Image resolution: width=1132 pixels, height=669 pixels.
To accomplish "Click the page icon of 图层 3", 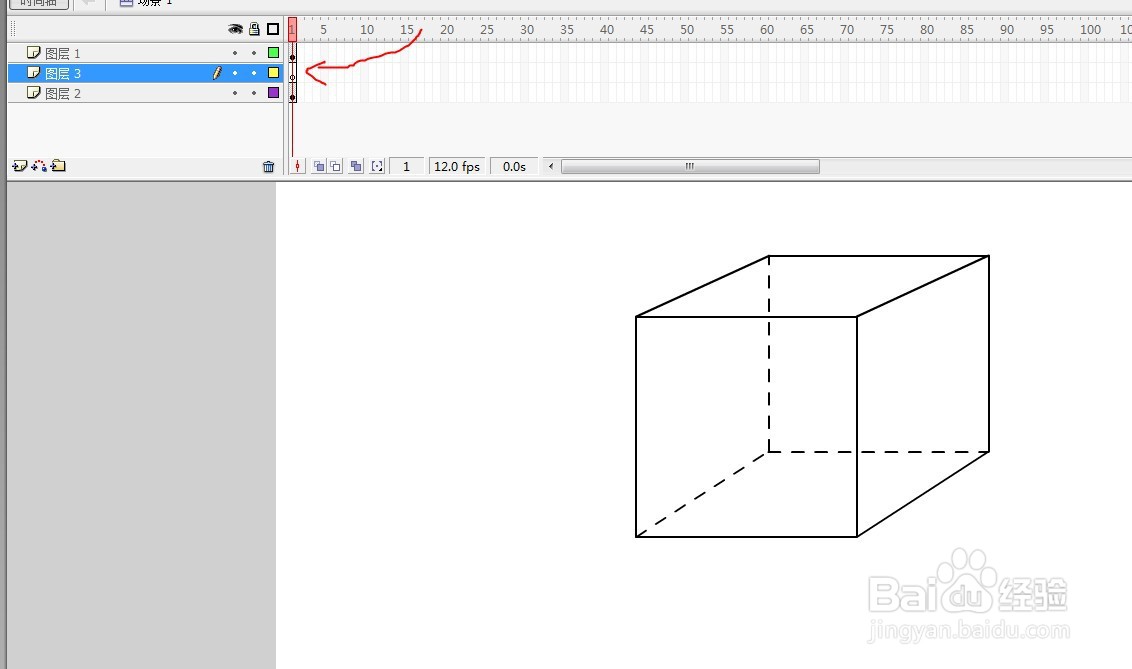I will [x=33, y=72].
